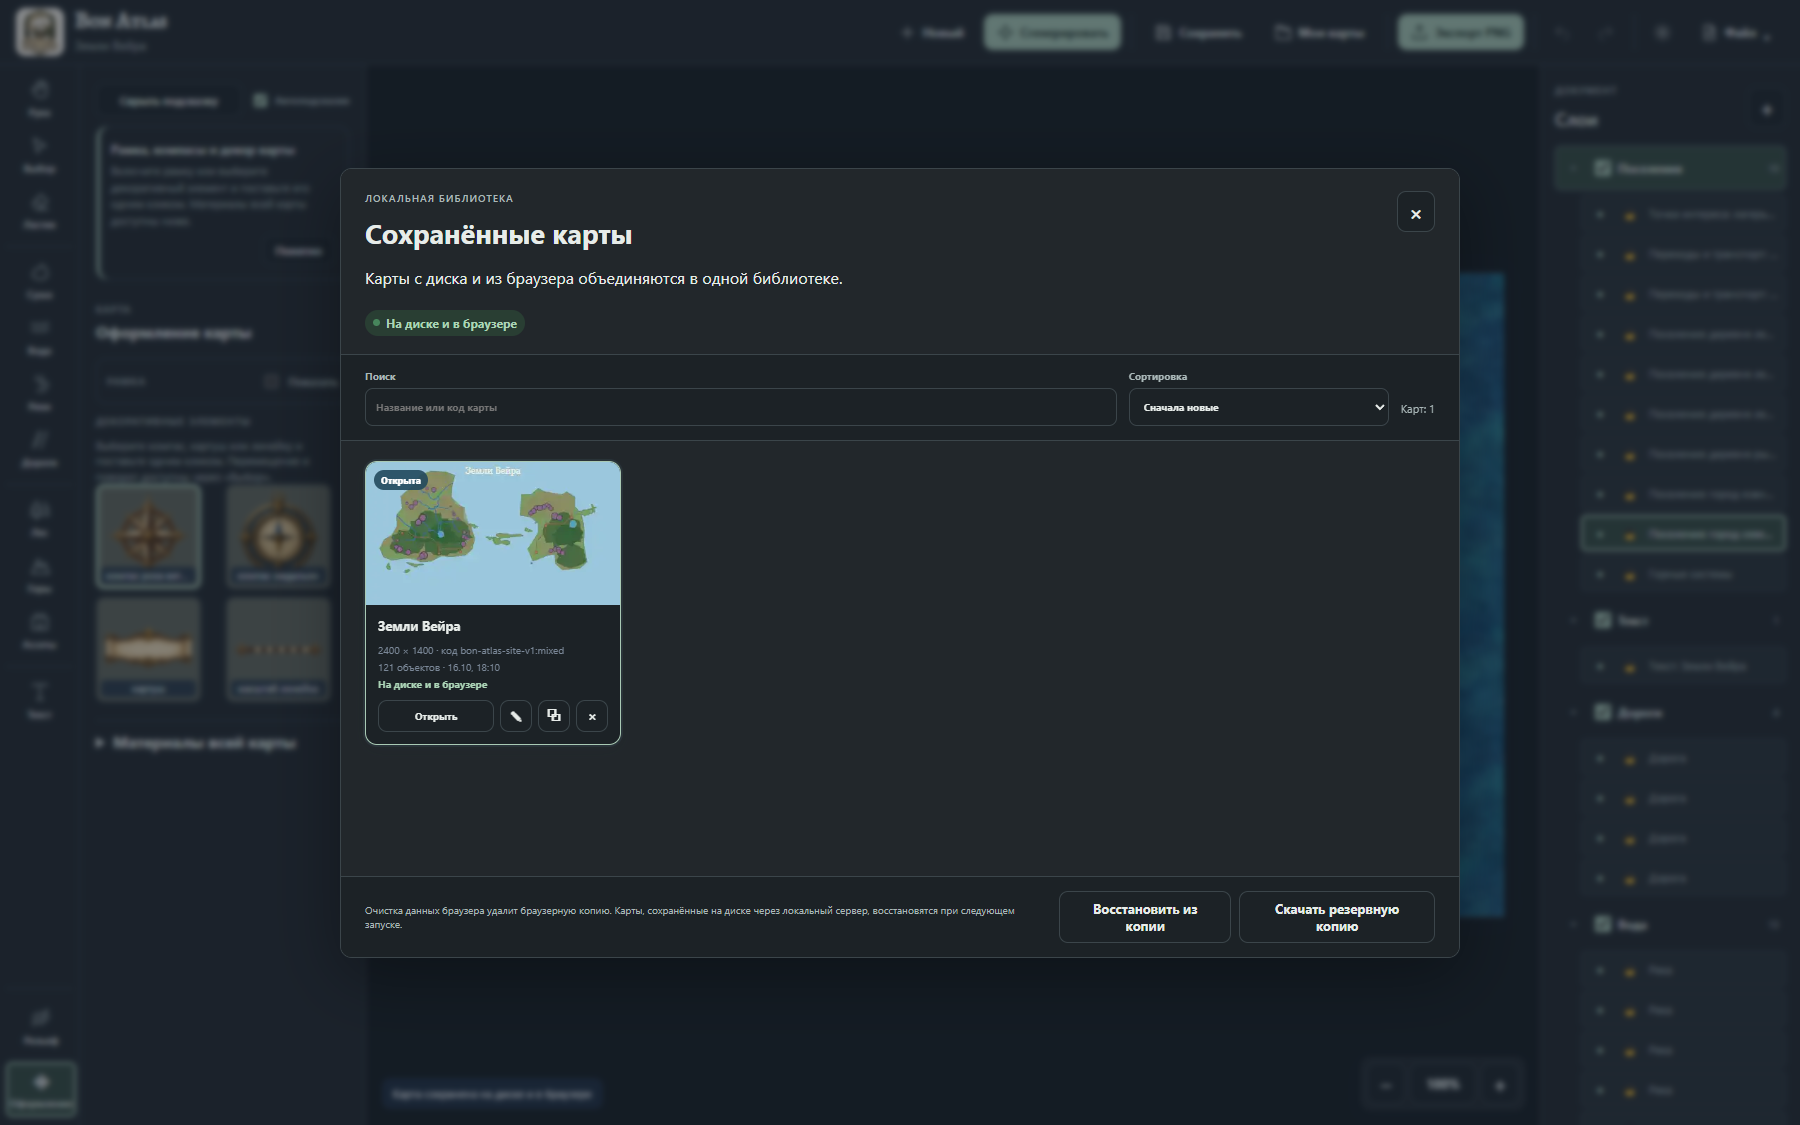The image size is (1800, 1125).
Task: Delete the Земли Вейра map card
Action: (592, 716)
